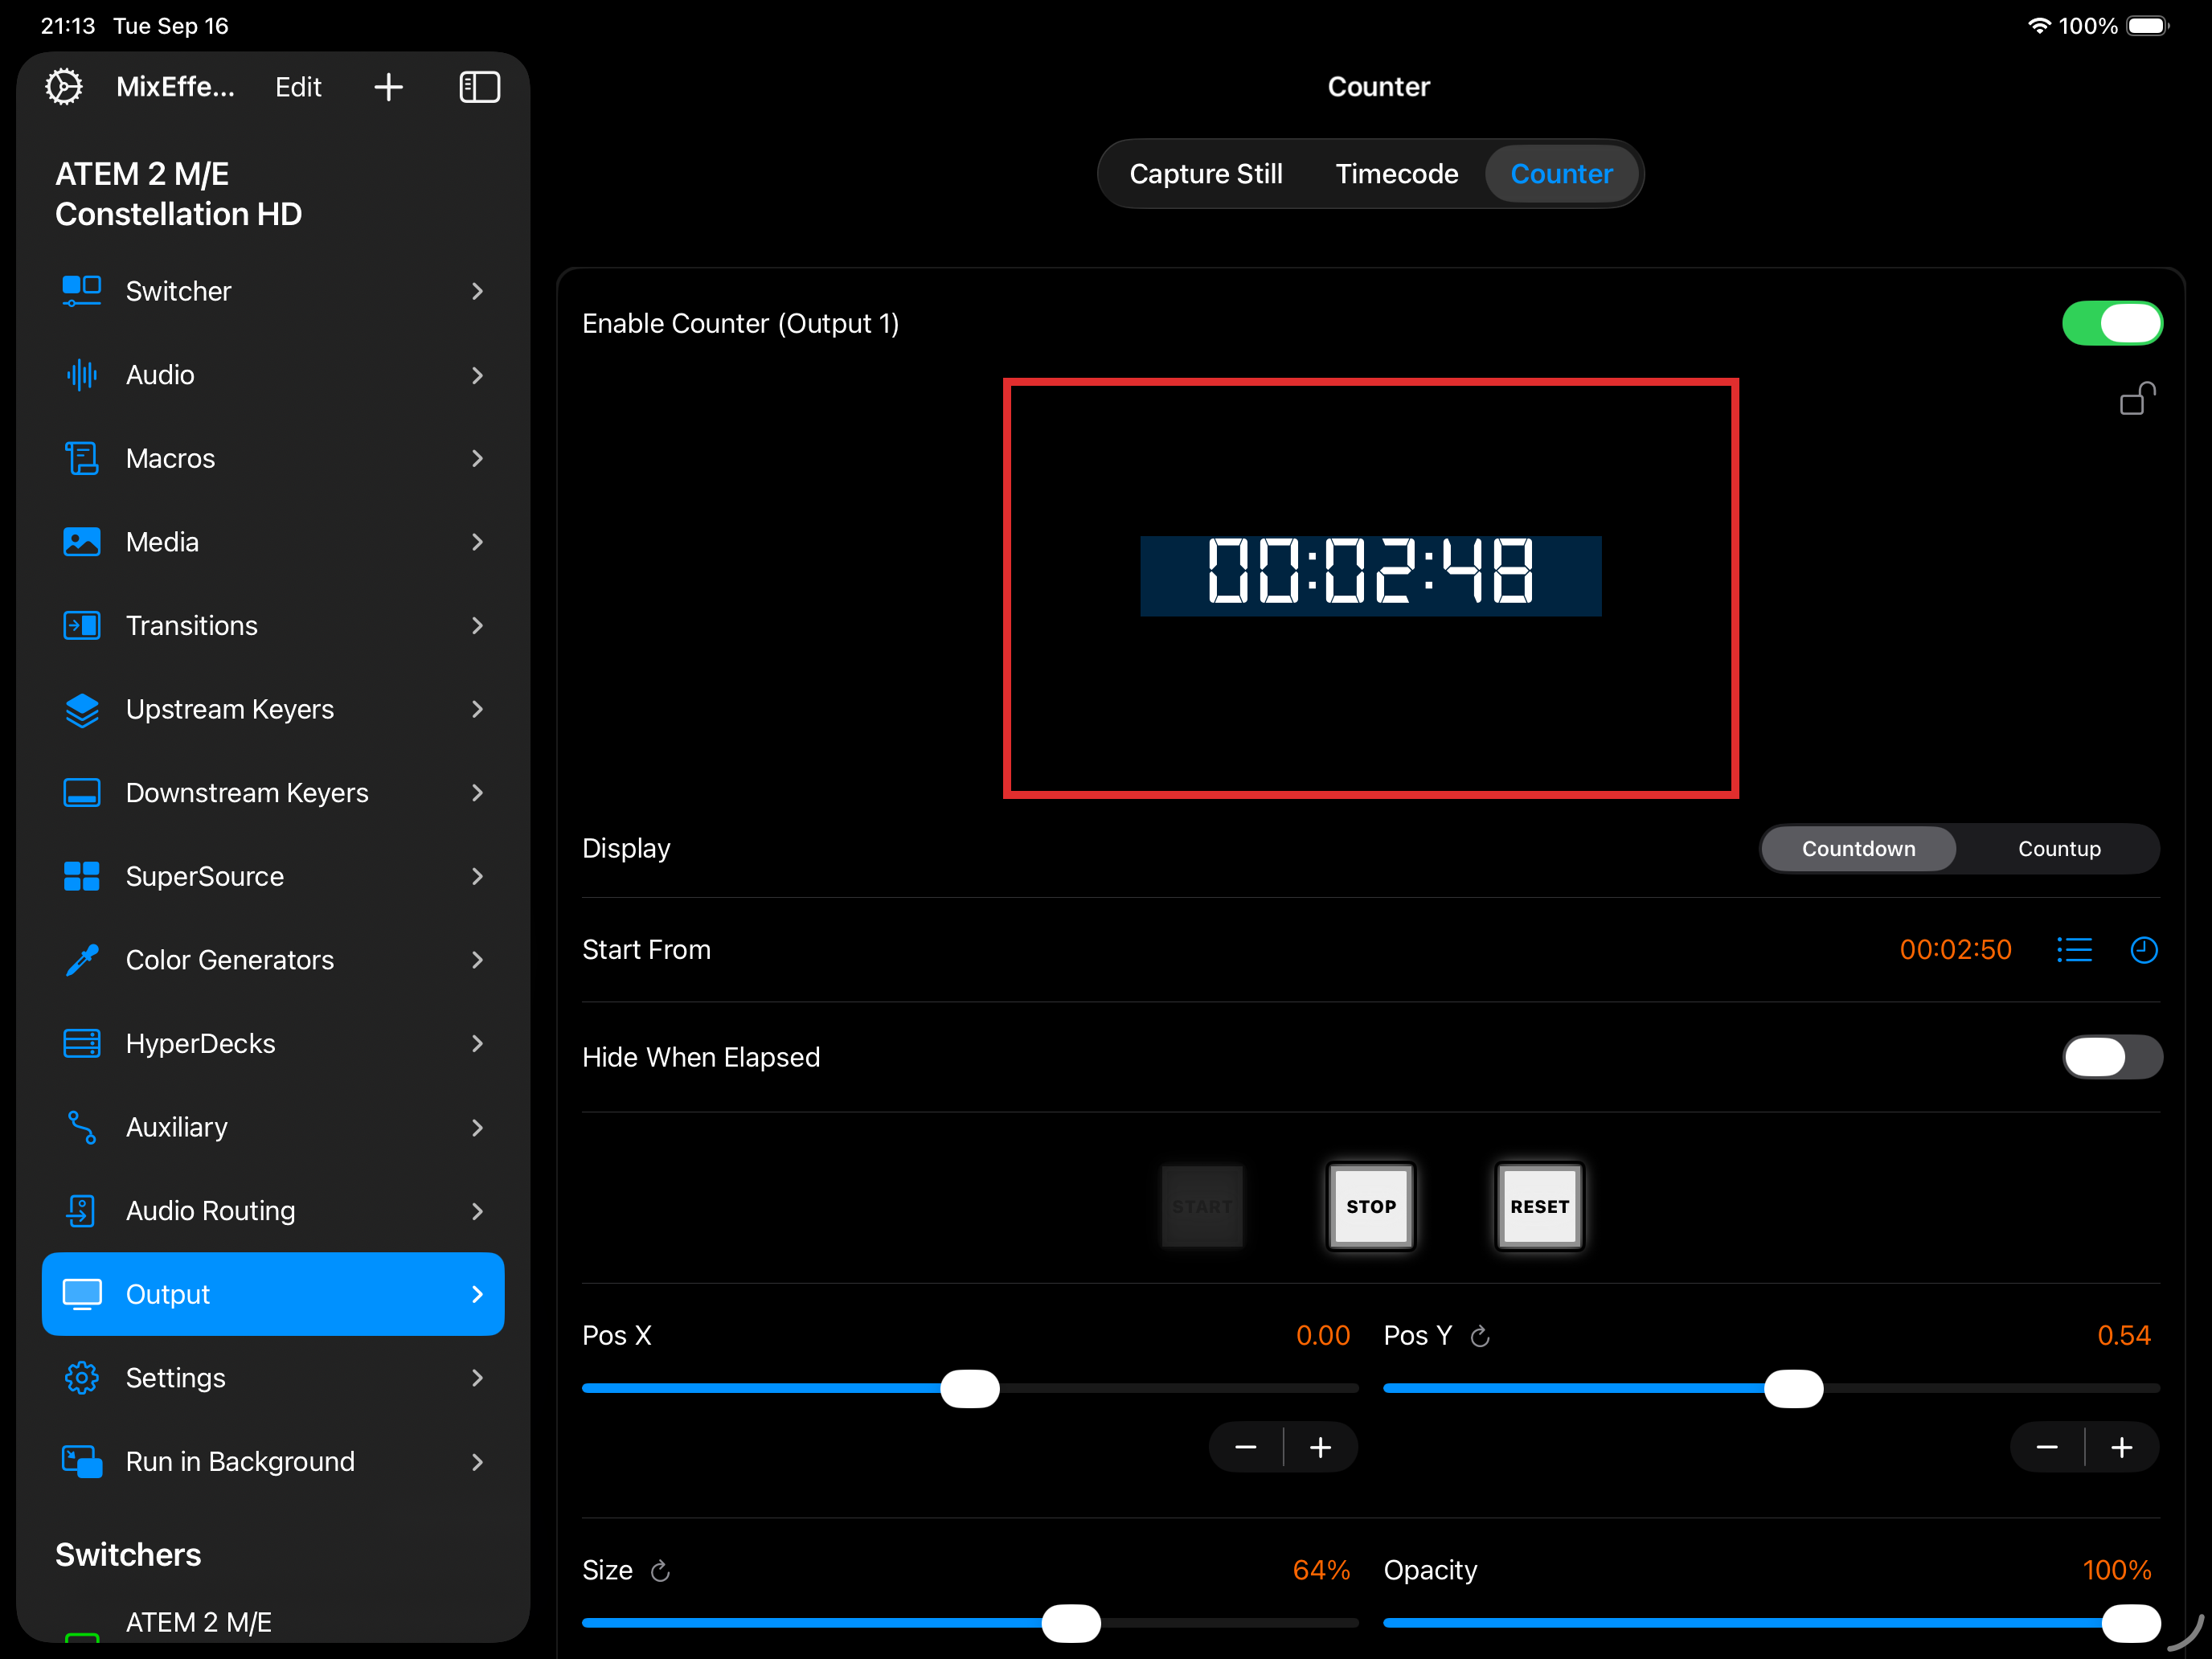Open the gear settings icon in sidebar header
The image size is (2212, 1659).
(64, 87)
